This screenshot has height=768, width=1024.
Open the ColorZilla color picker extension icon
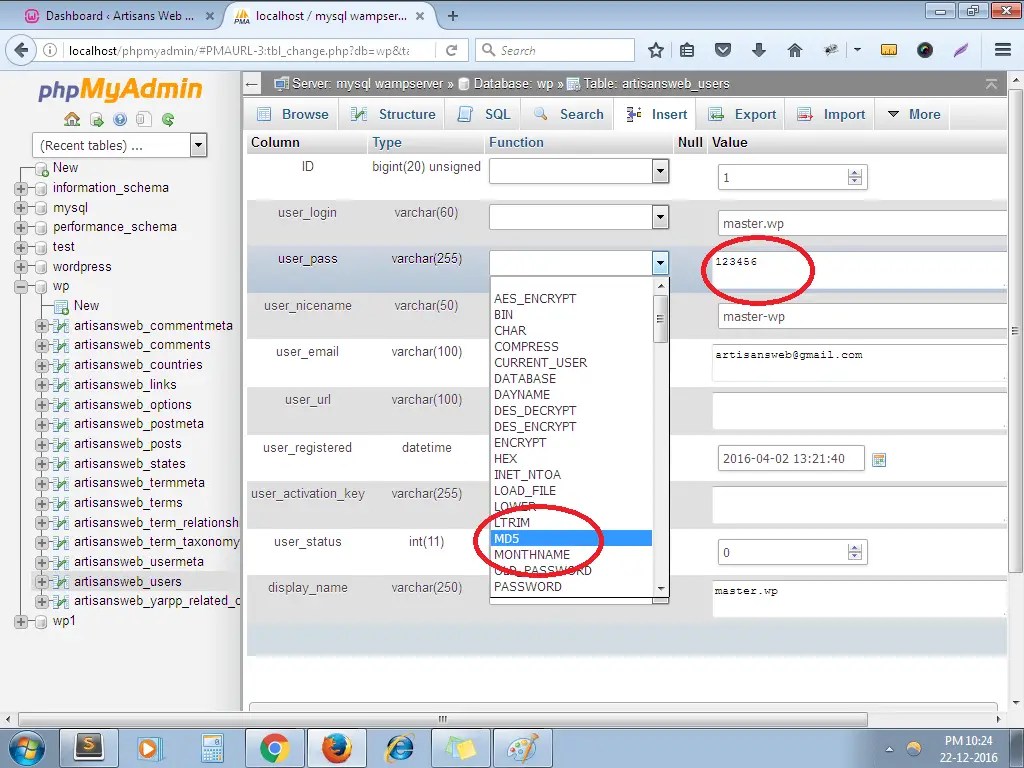[925, 50]
